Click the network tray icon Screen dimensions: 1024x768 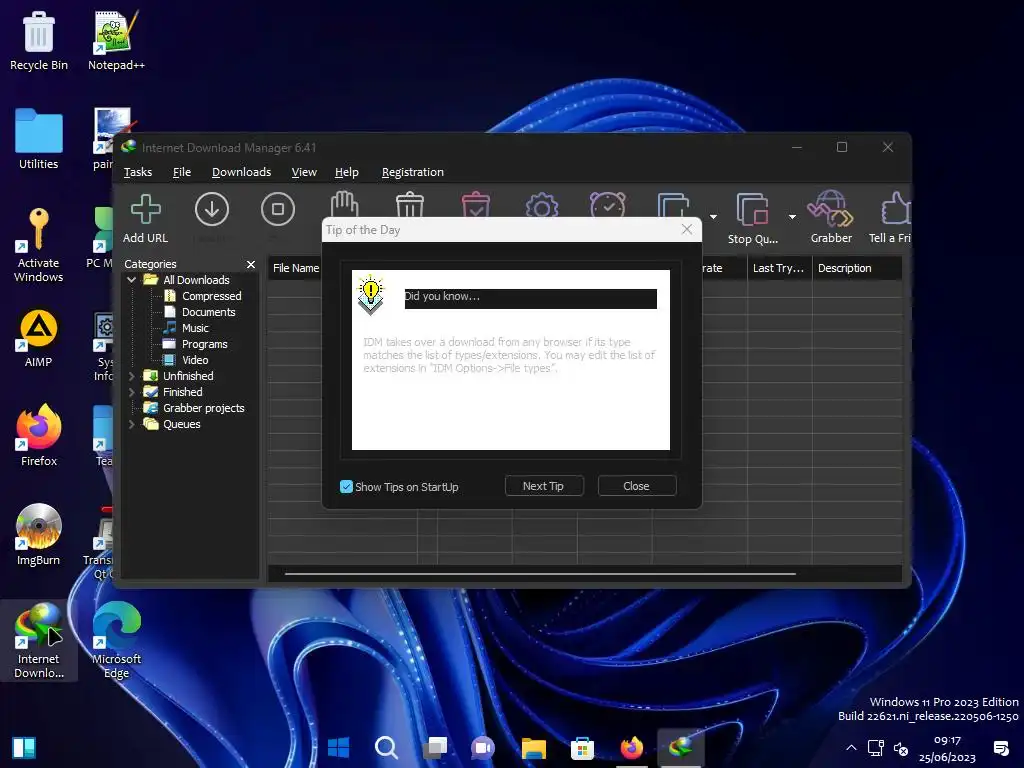pos(875,748)
